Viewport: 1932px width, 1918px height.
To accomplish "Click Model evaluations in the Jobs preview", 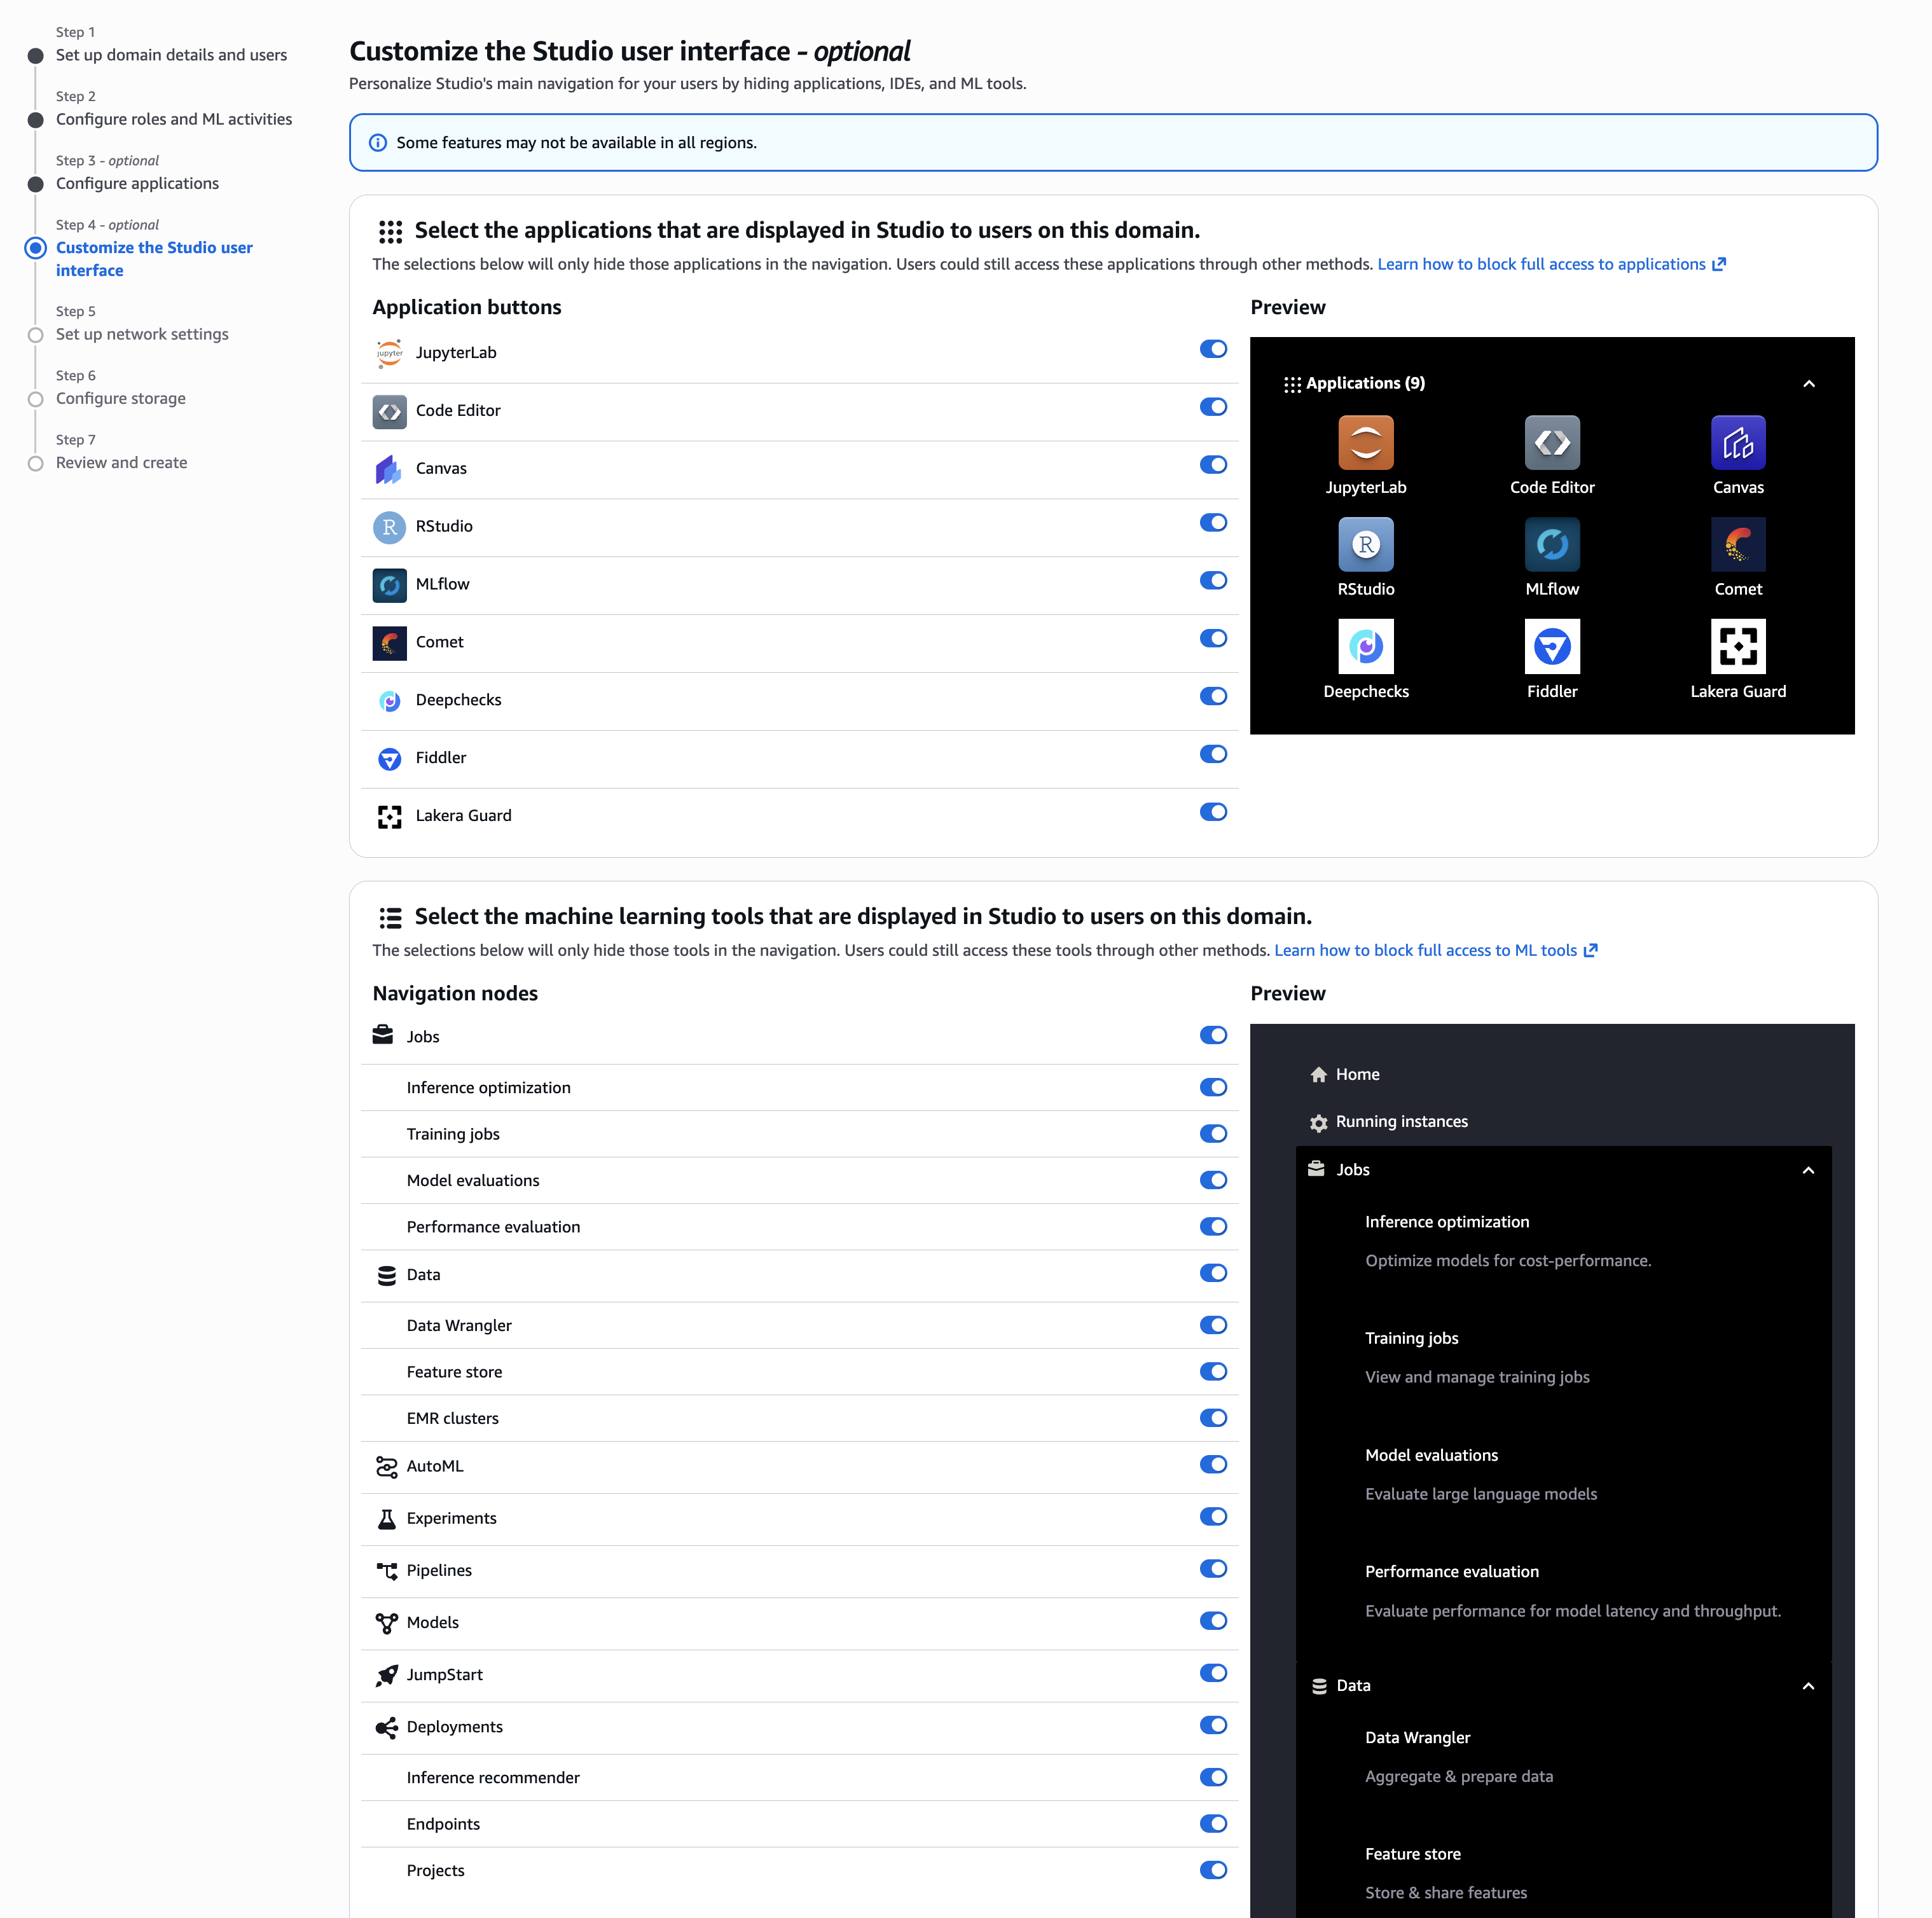I will point(1431,1455).
